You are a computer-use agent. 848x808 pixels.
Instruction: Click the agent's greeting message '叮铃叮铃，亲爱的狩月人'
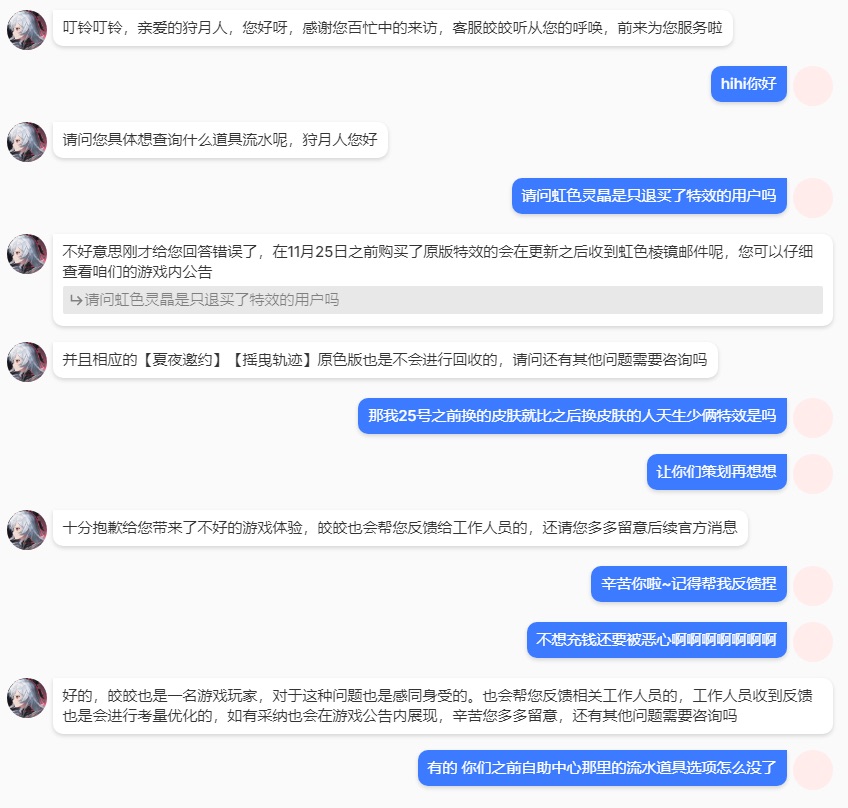[393, 28]
